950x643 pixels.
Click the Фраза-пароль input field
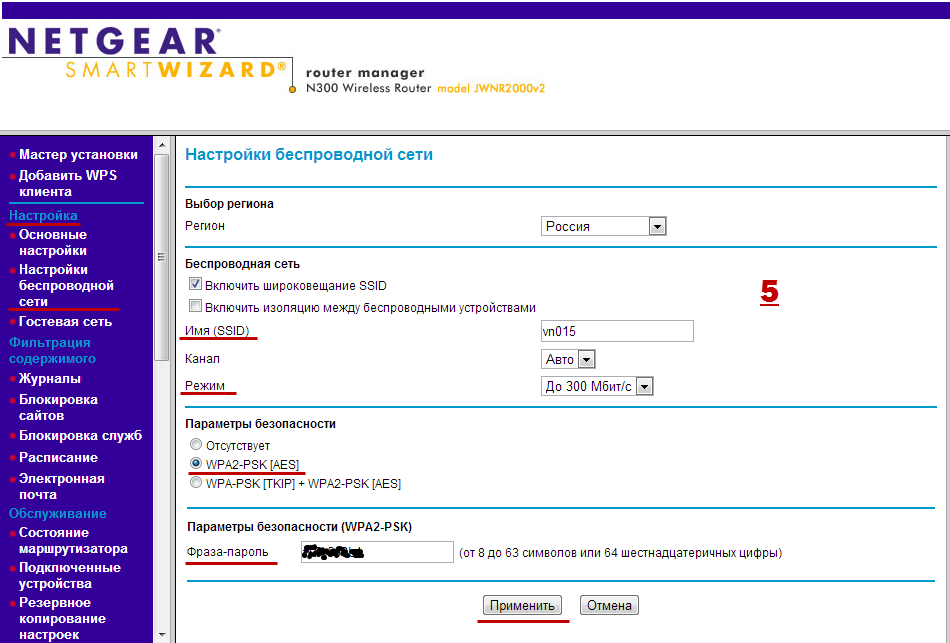pyautogui.click(x=377, y=552)
